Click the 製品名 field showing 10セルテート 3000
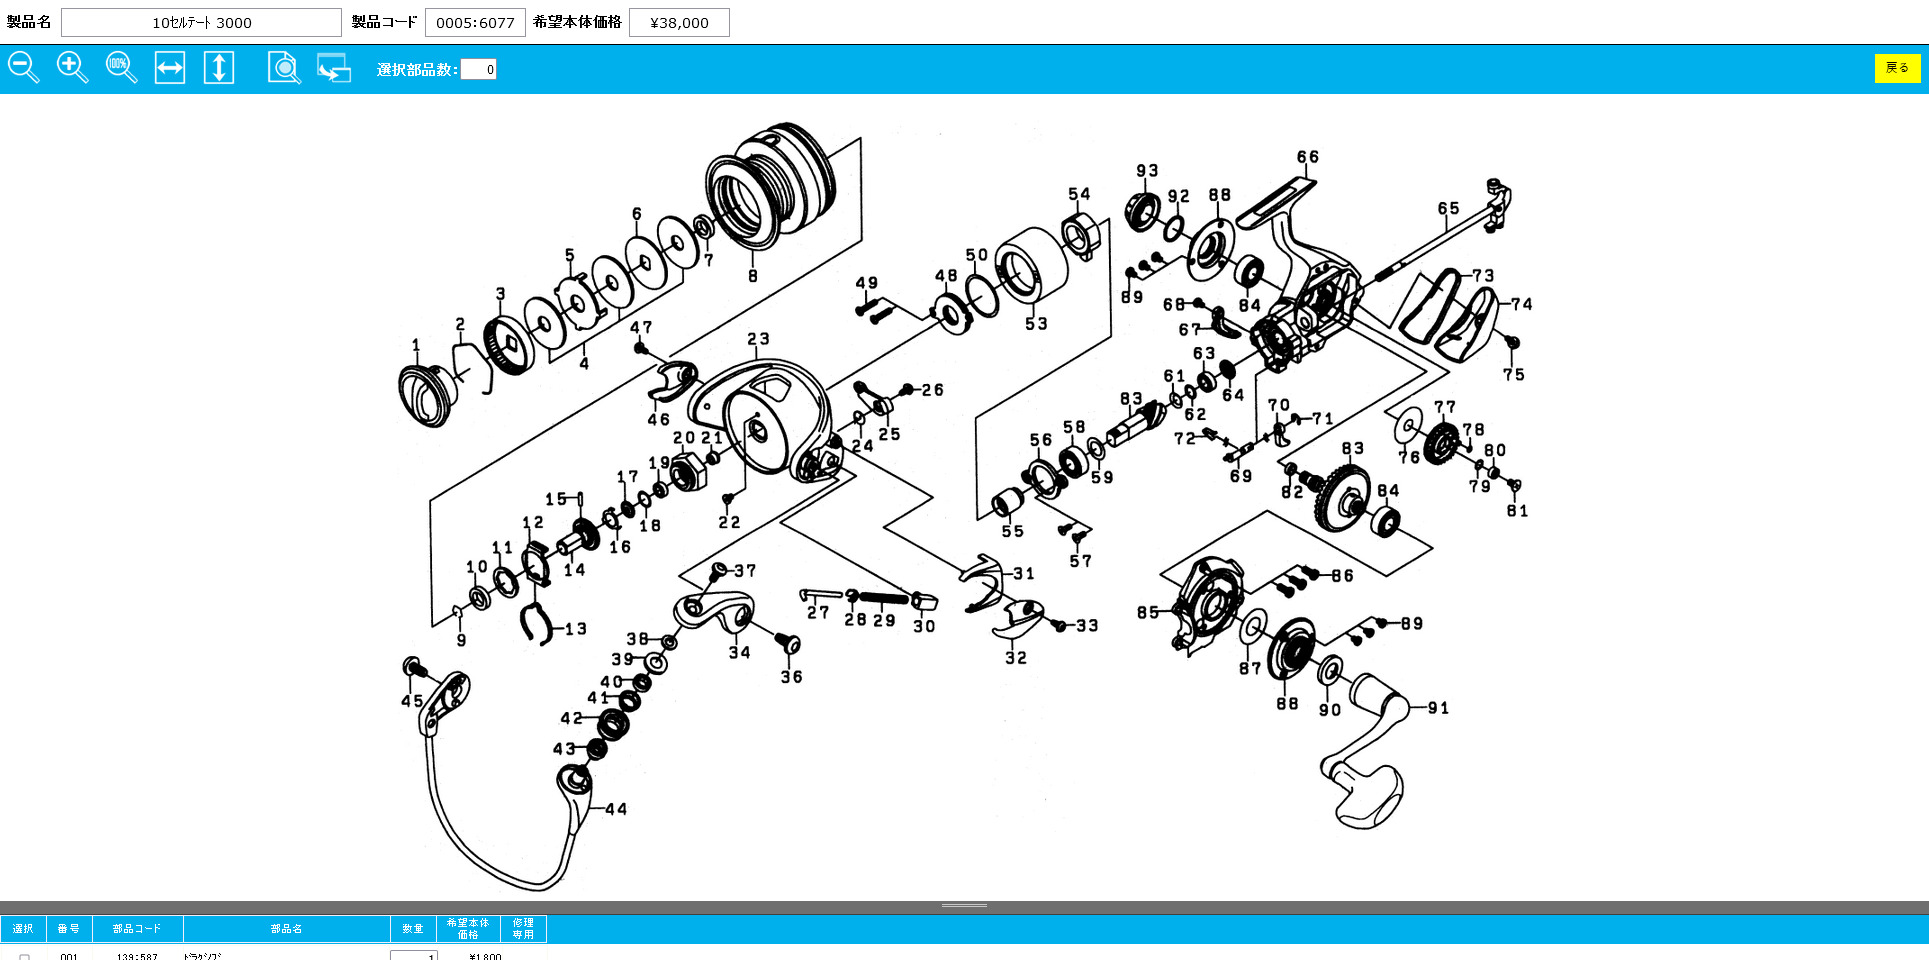Image resolution: width=1929 pixels, height=960 pixels. tap(201, 22)
